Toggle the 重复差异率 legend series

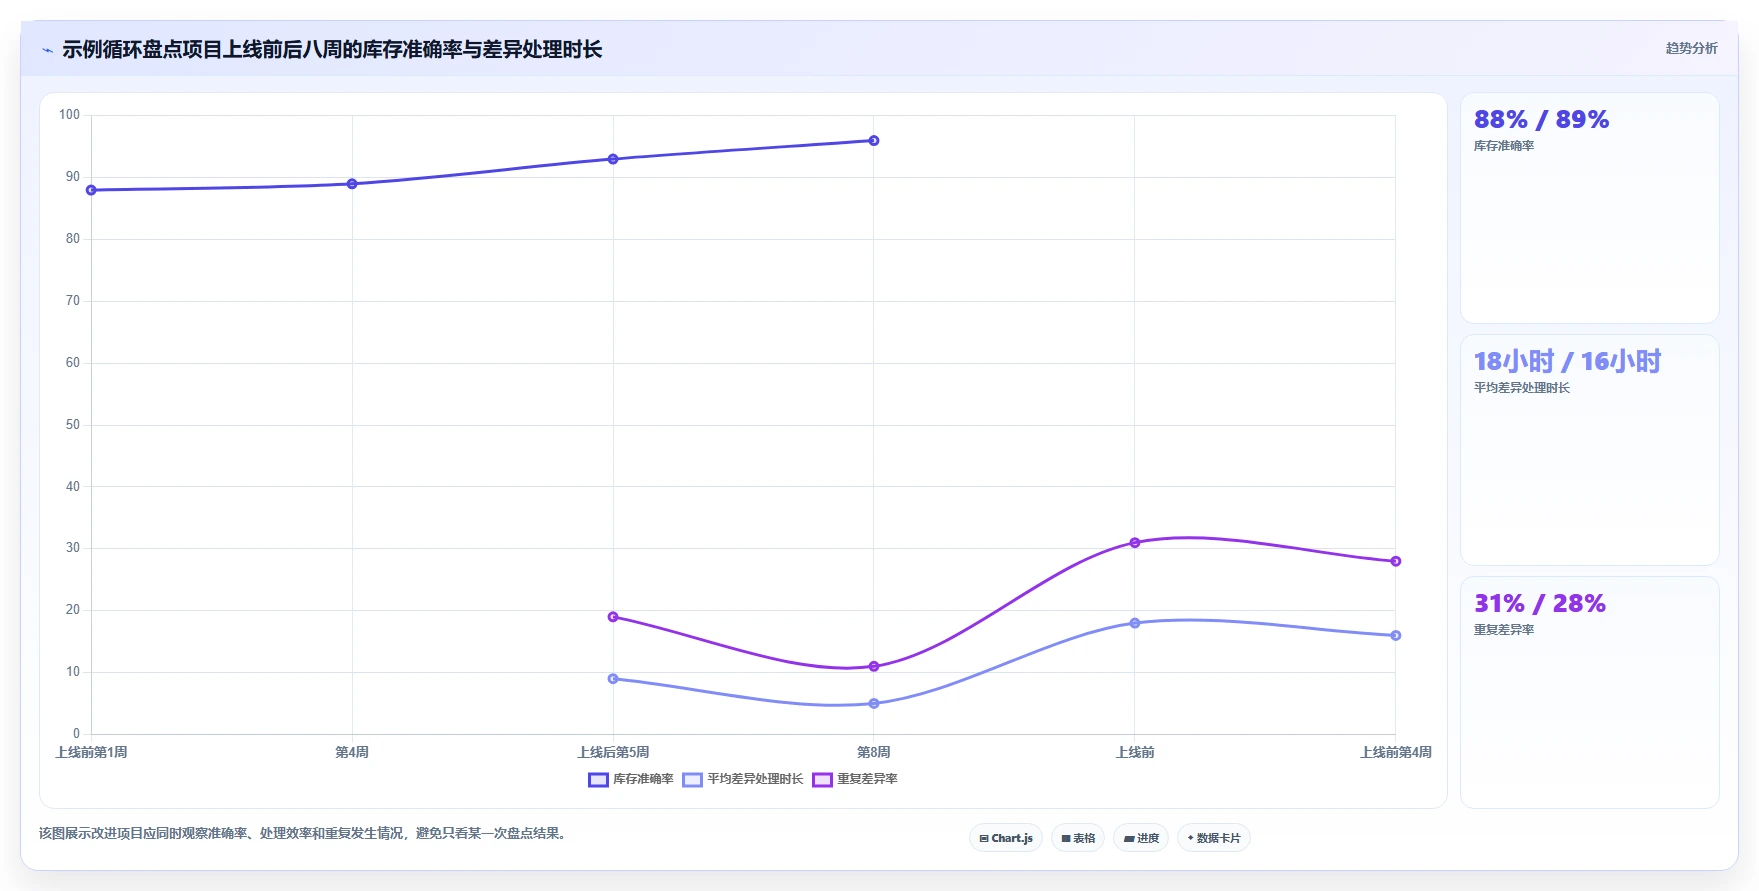tap(855, 779)
